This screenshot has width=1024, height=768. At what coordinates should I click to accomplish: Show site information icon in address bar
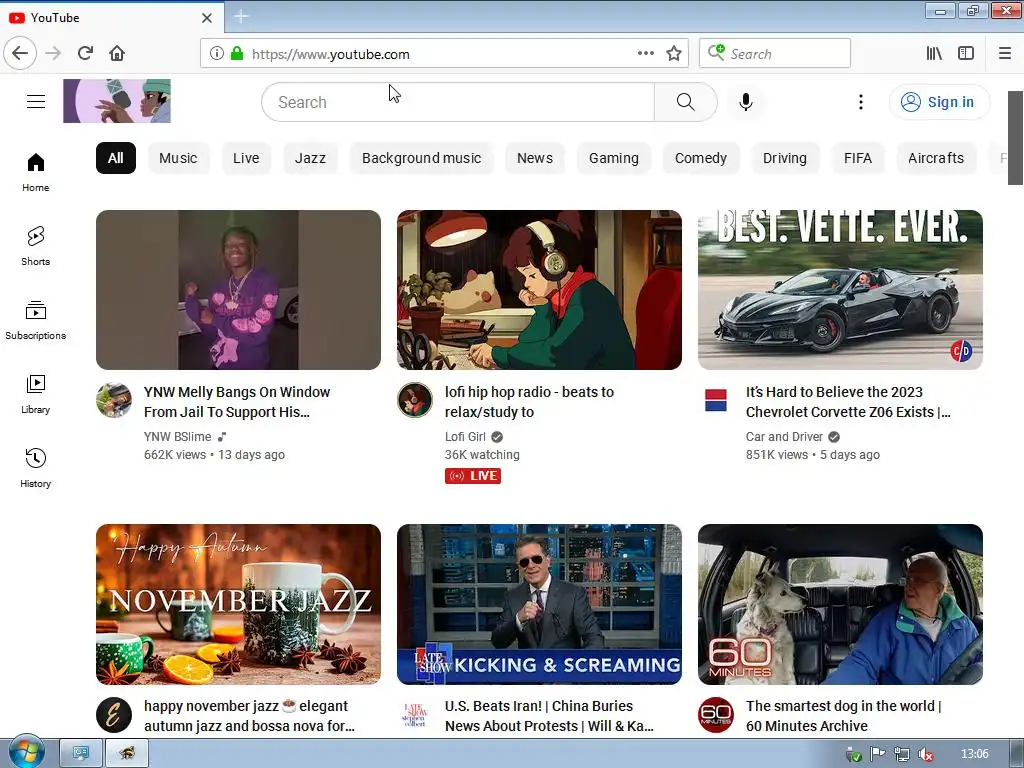(x=217, y=54)
